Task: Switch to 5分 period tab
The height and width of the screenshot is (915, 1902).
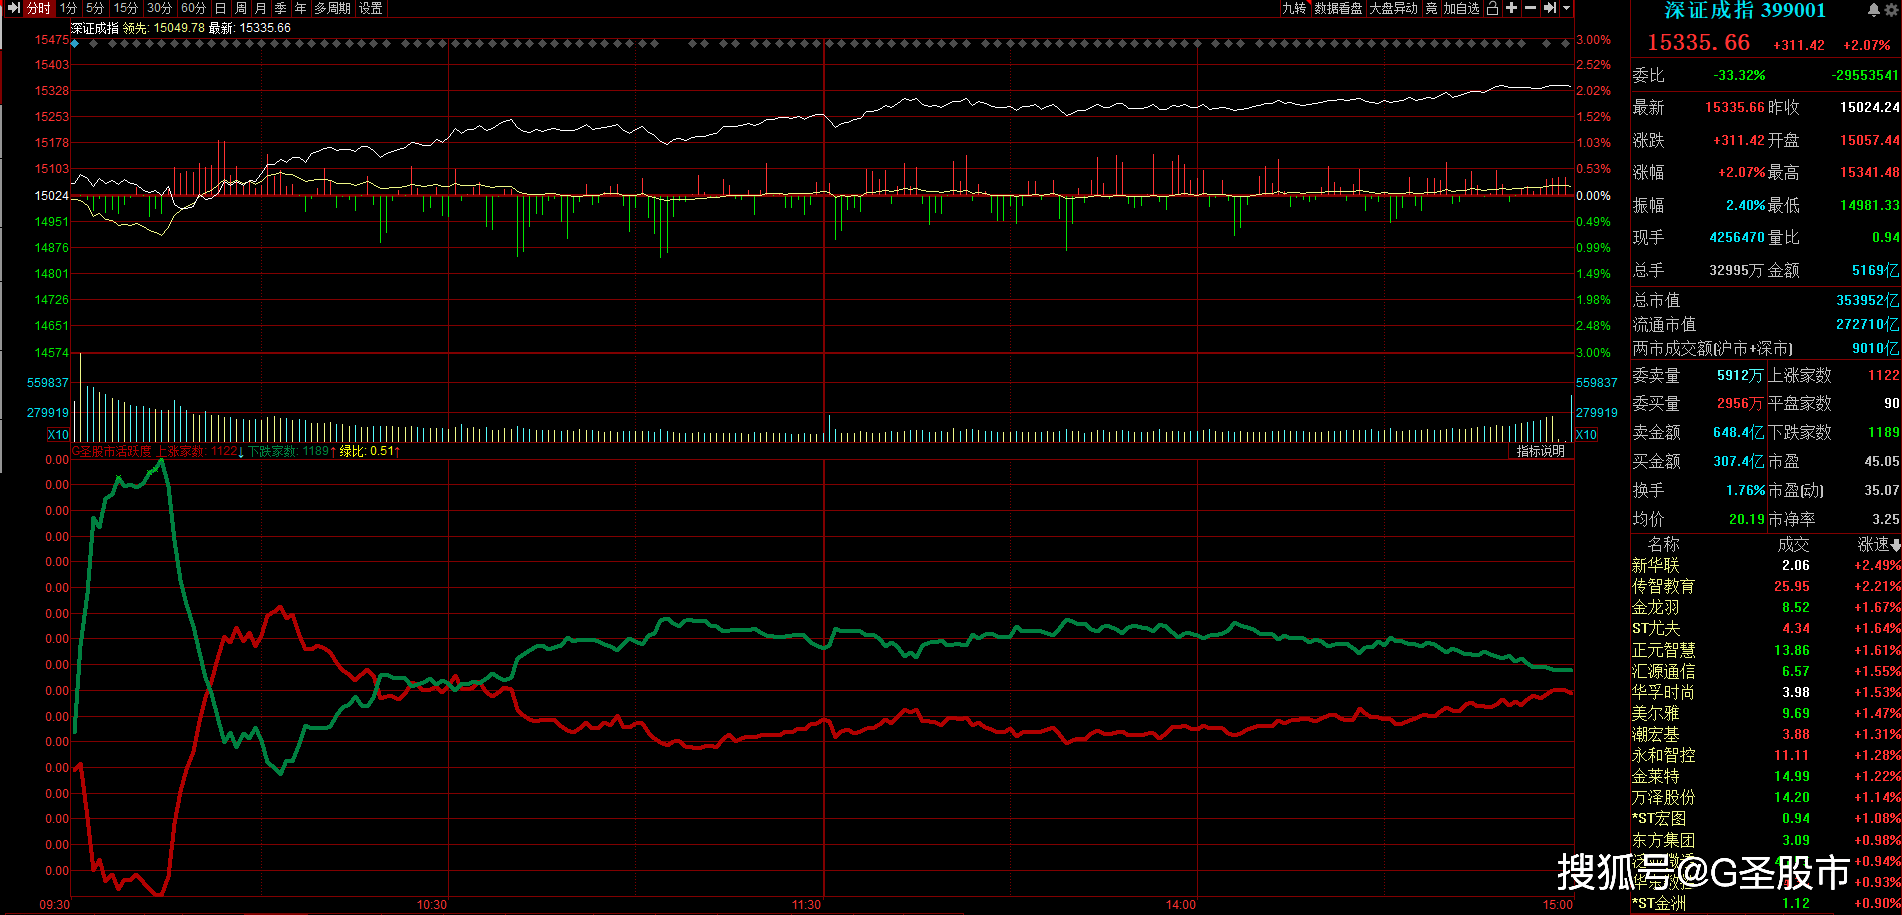Action: [94, 8]
